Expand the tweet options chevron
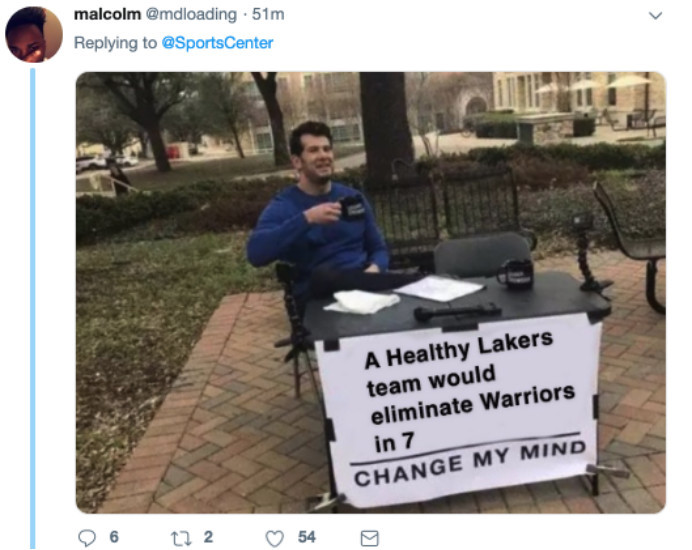 pos(655,16)
